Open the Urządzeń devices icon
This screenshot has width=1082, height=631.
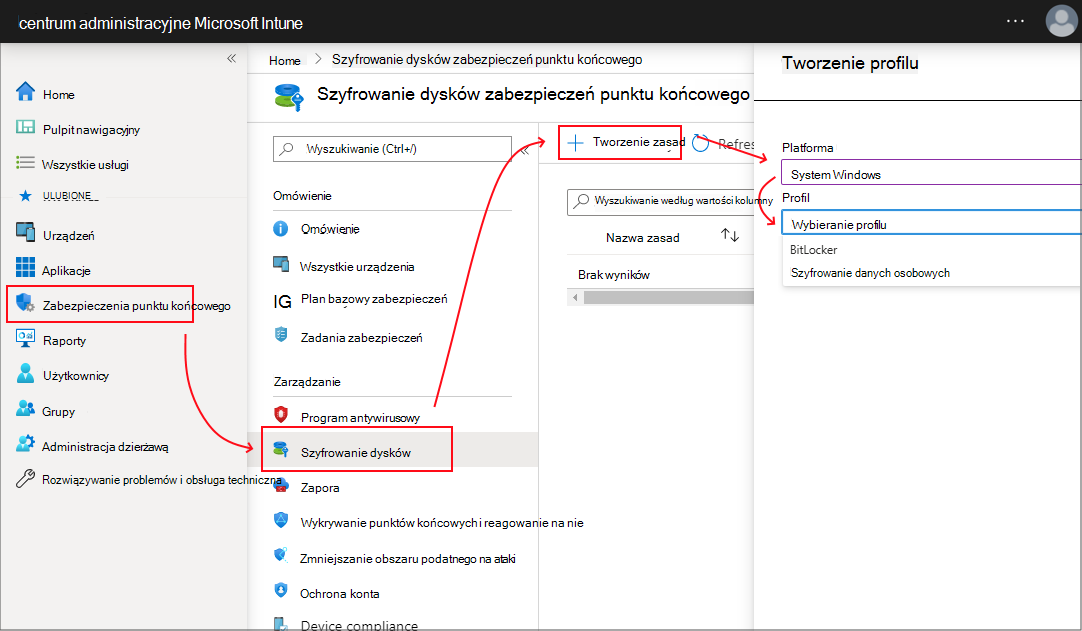click(x=26, y=233)
